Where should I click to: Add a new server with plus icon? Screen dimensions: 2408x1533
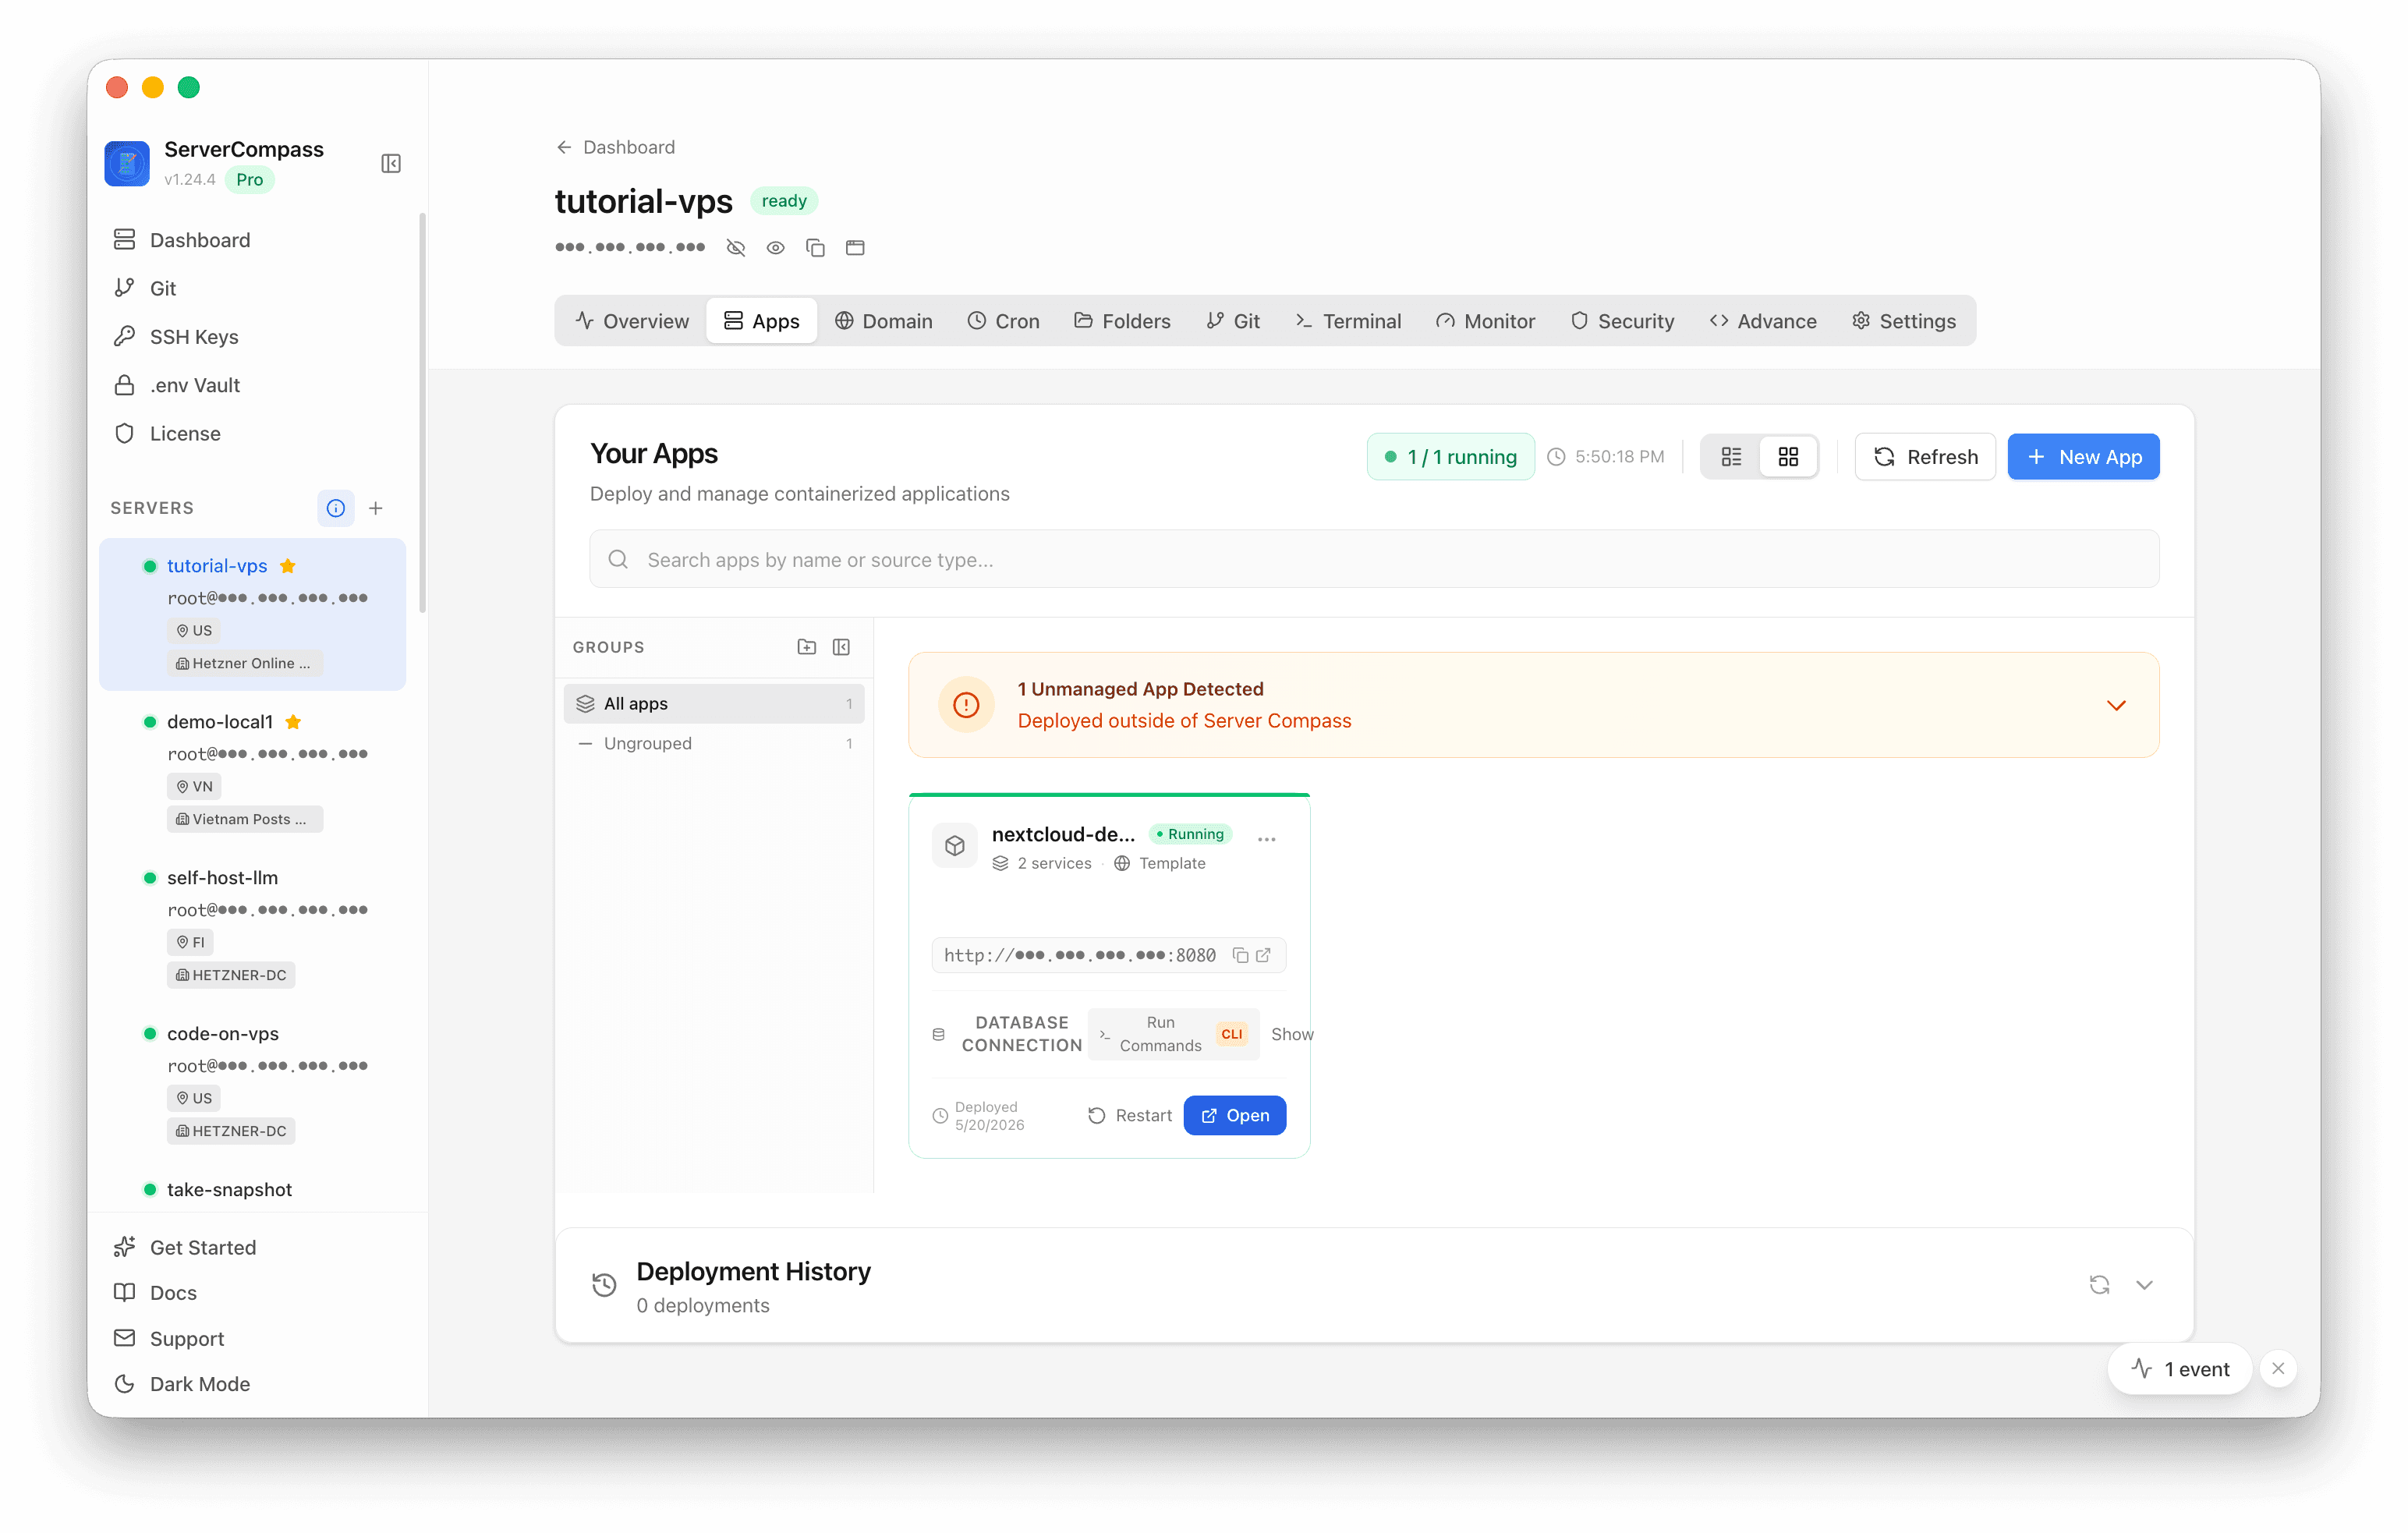[x=376, y=508]
